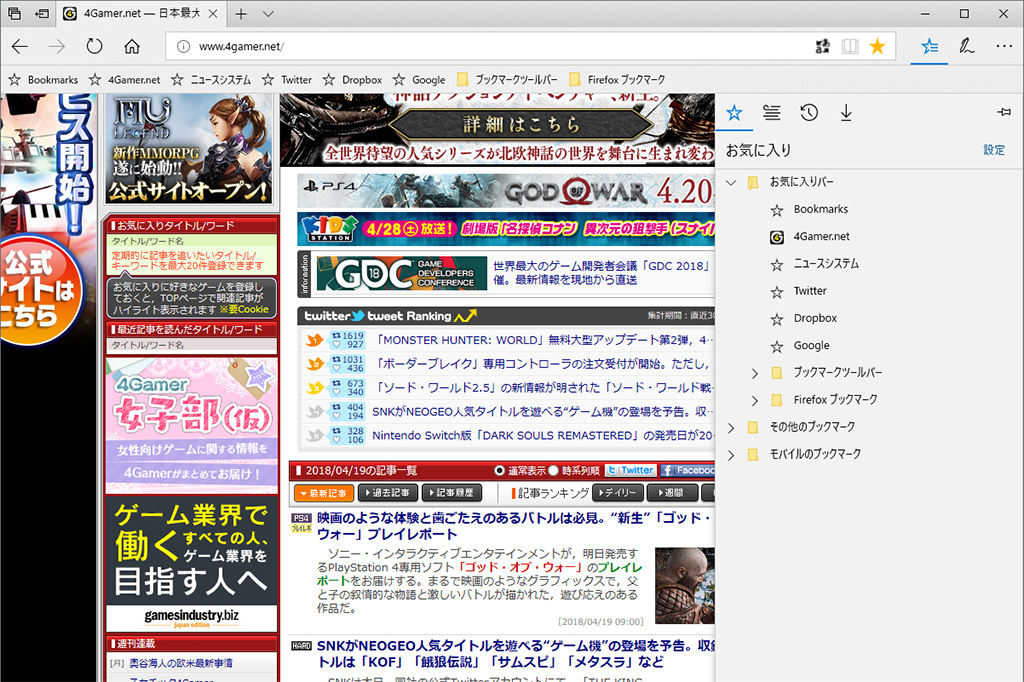Click Google on the favorites bar
This screenshot has height=682, width=1024.
[419, 80]
